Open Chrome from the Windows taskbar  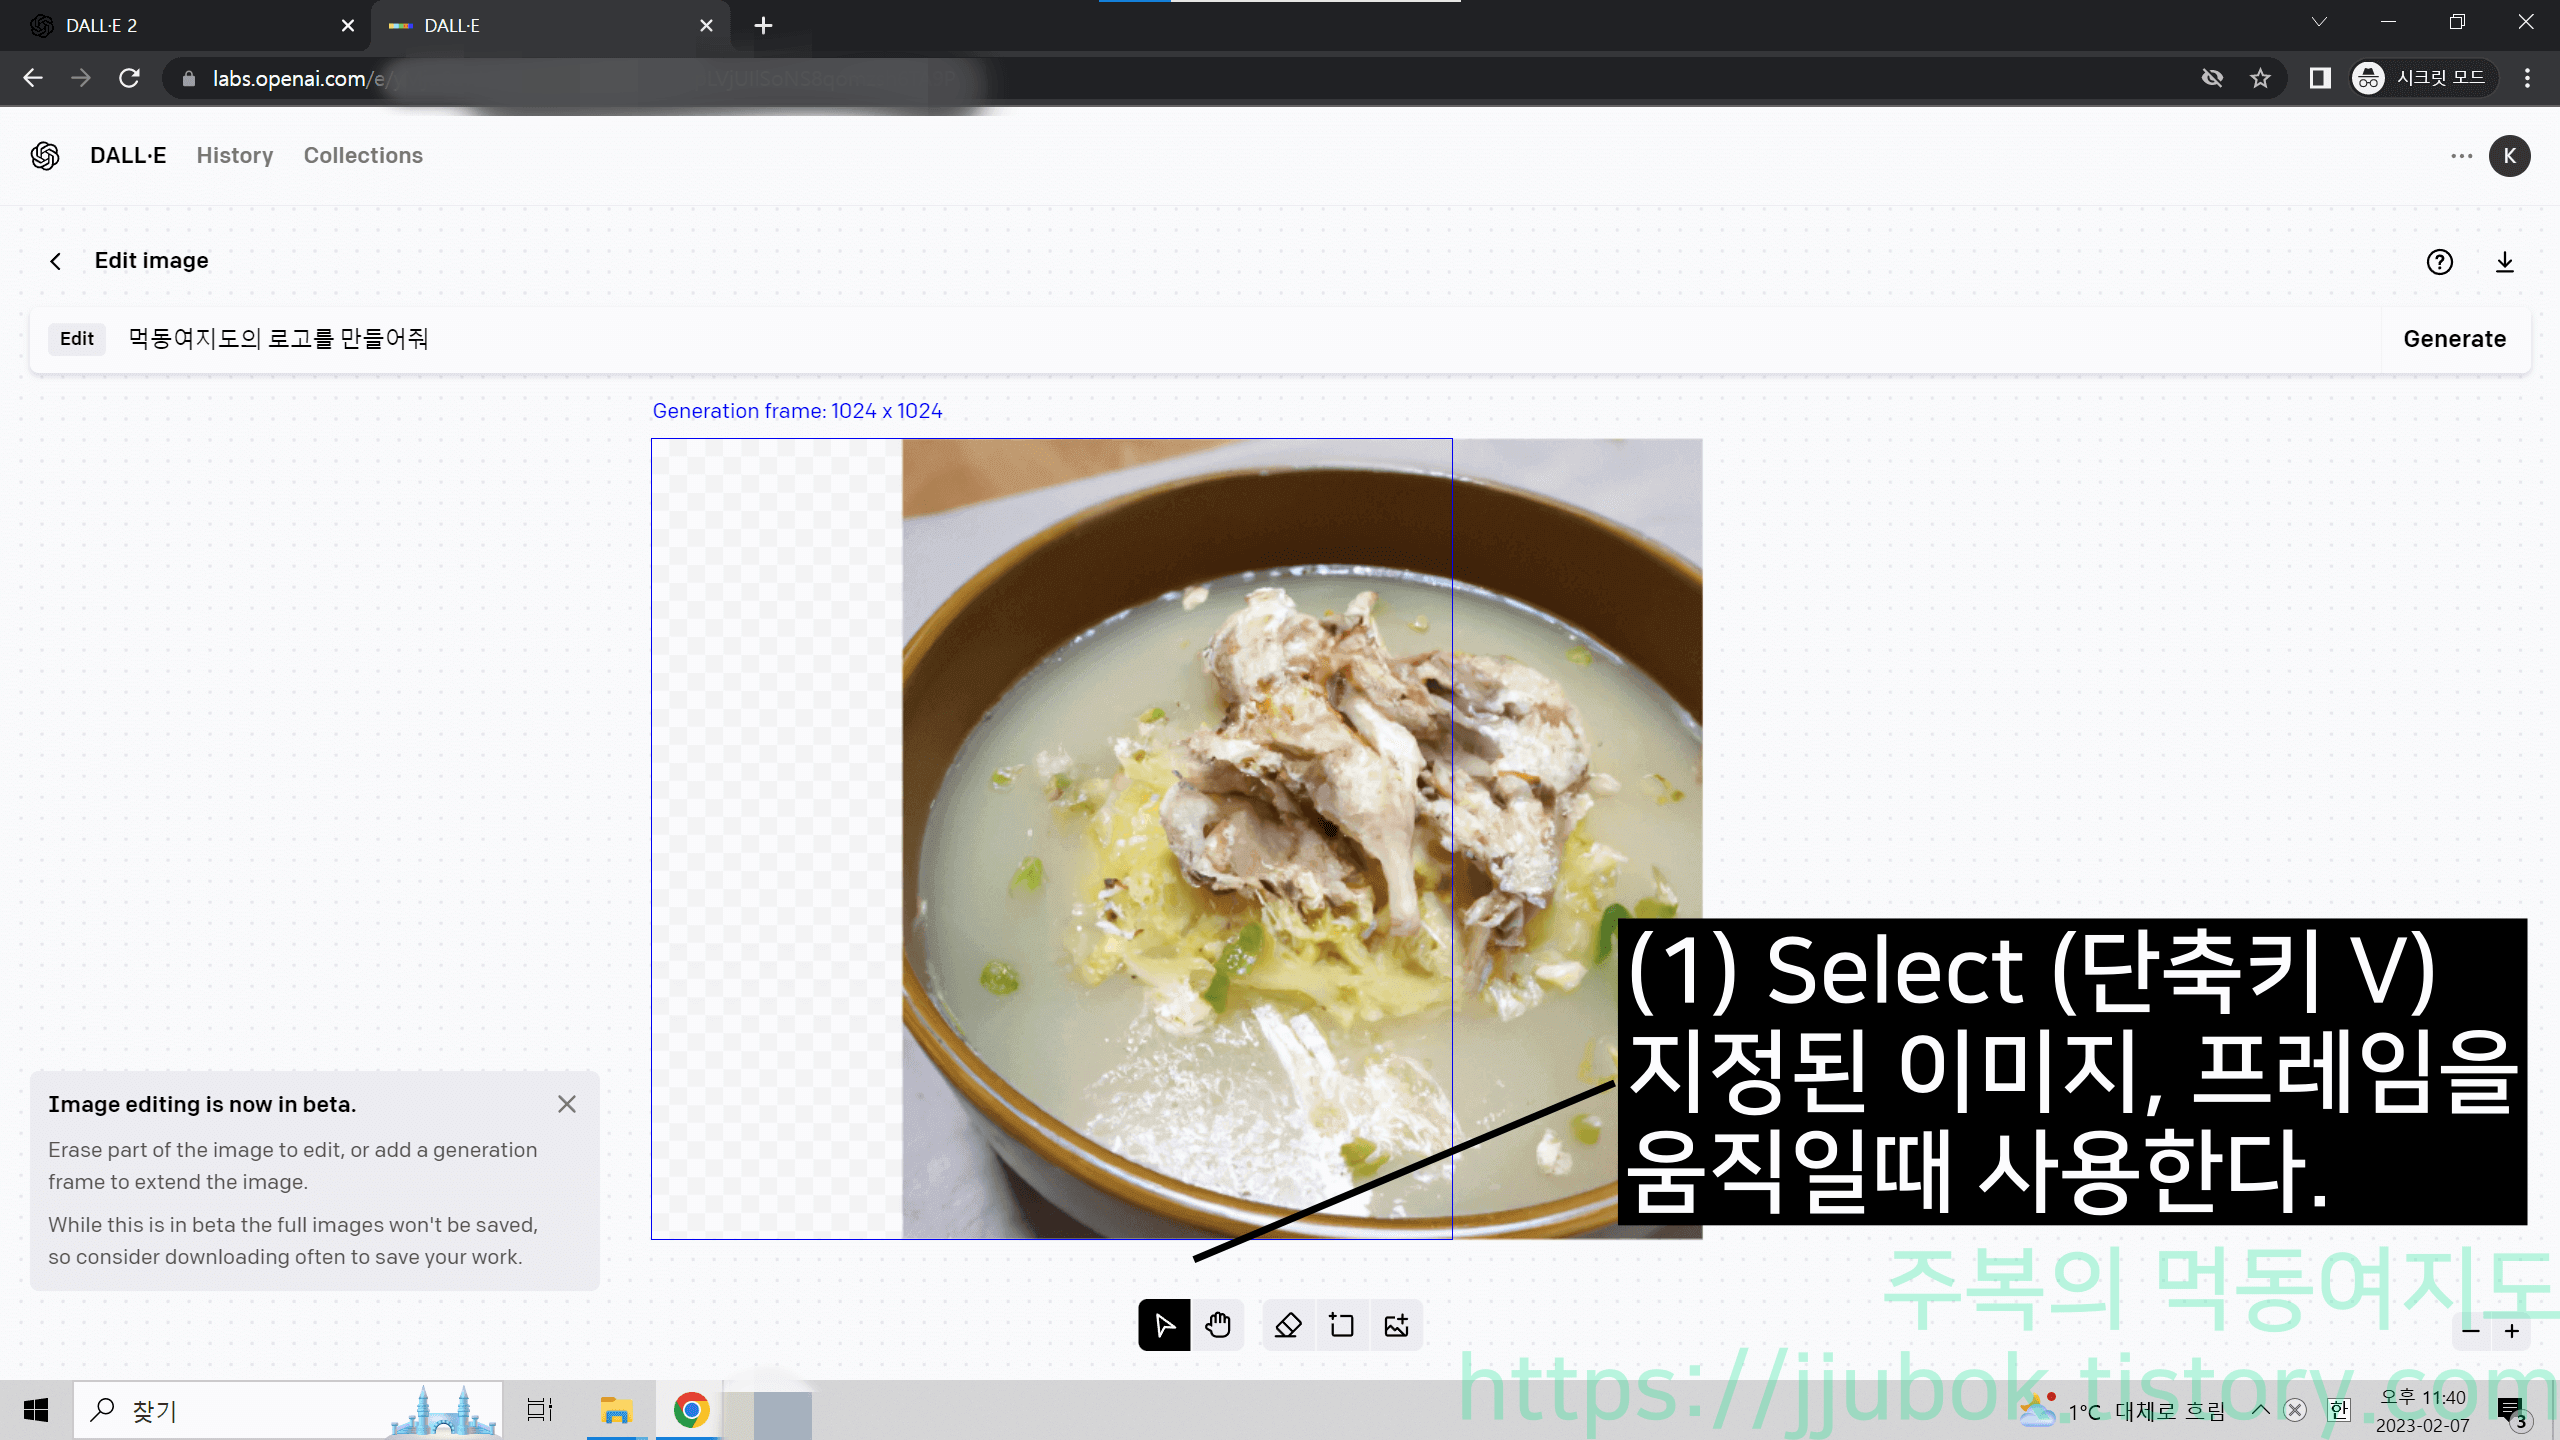[689, 1410]
